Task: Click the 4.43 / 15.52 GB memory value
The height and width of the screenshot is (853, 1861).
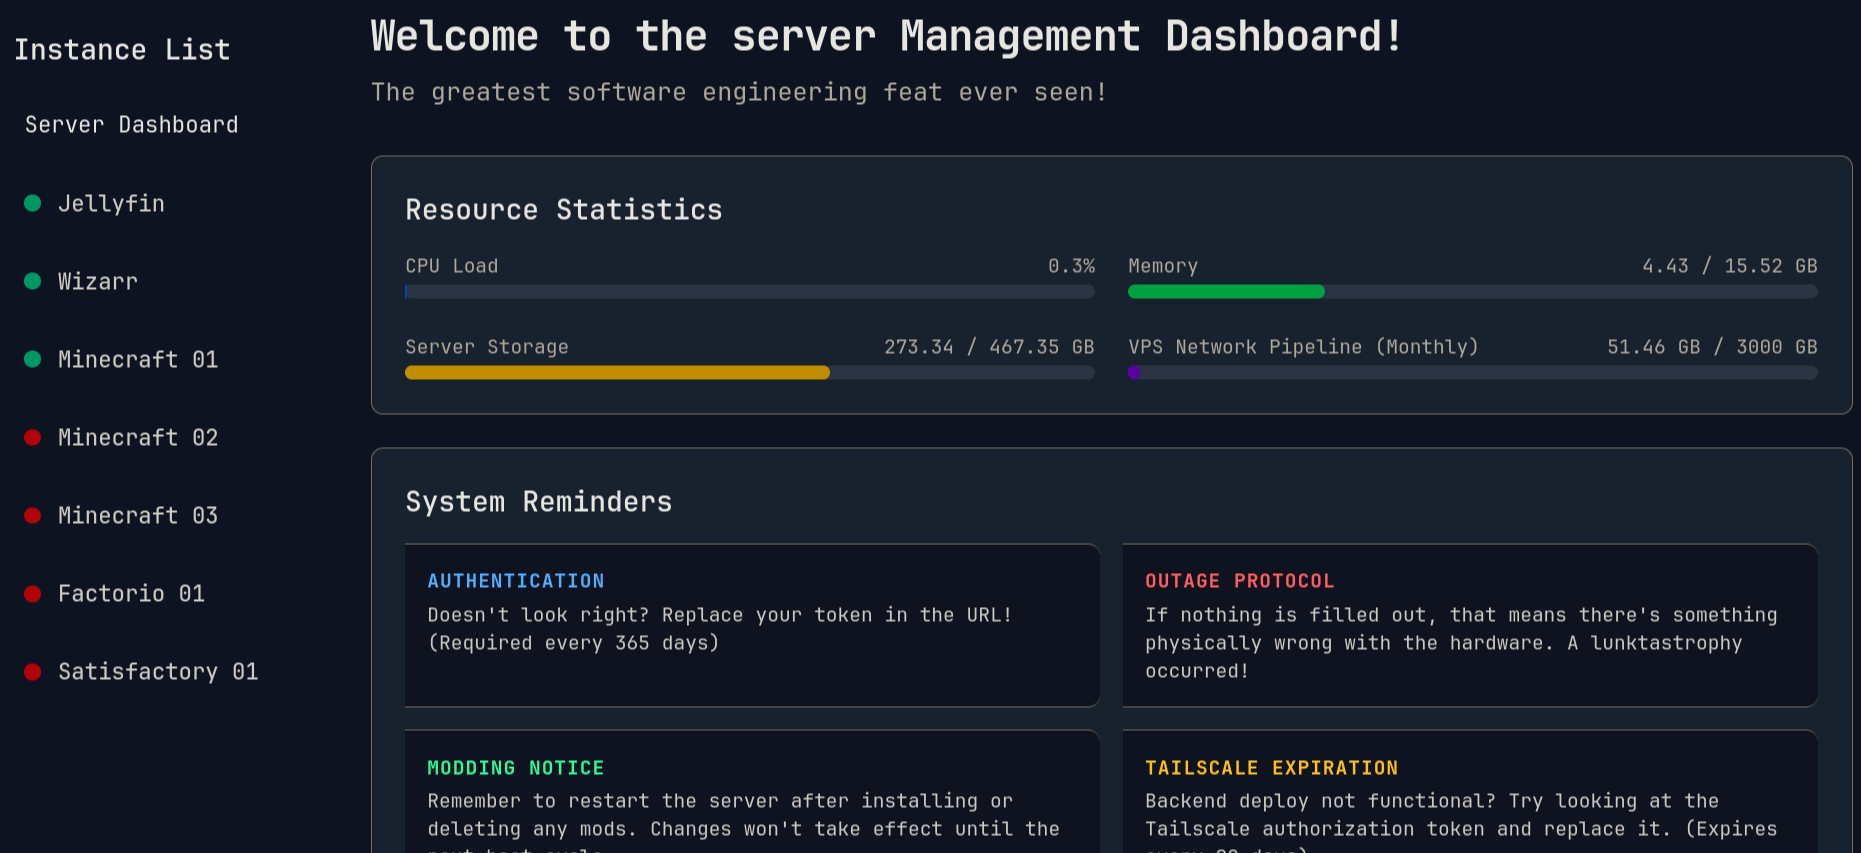Action: tap(1730, 266)
